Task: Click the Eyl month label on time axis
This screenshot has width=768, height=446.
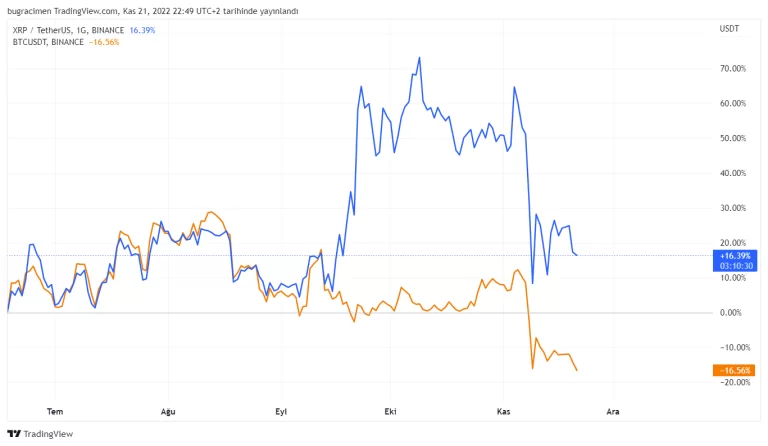Action: 280,411
